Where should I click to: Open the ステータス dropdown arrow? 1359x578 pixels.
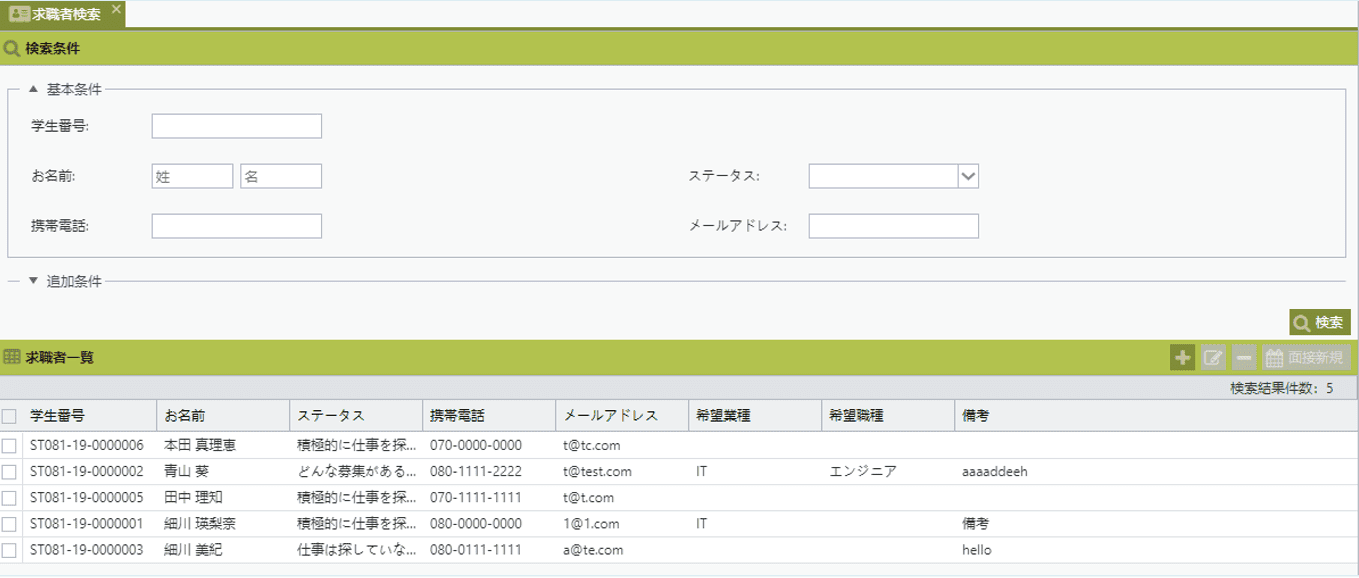(968, 176)
